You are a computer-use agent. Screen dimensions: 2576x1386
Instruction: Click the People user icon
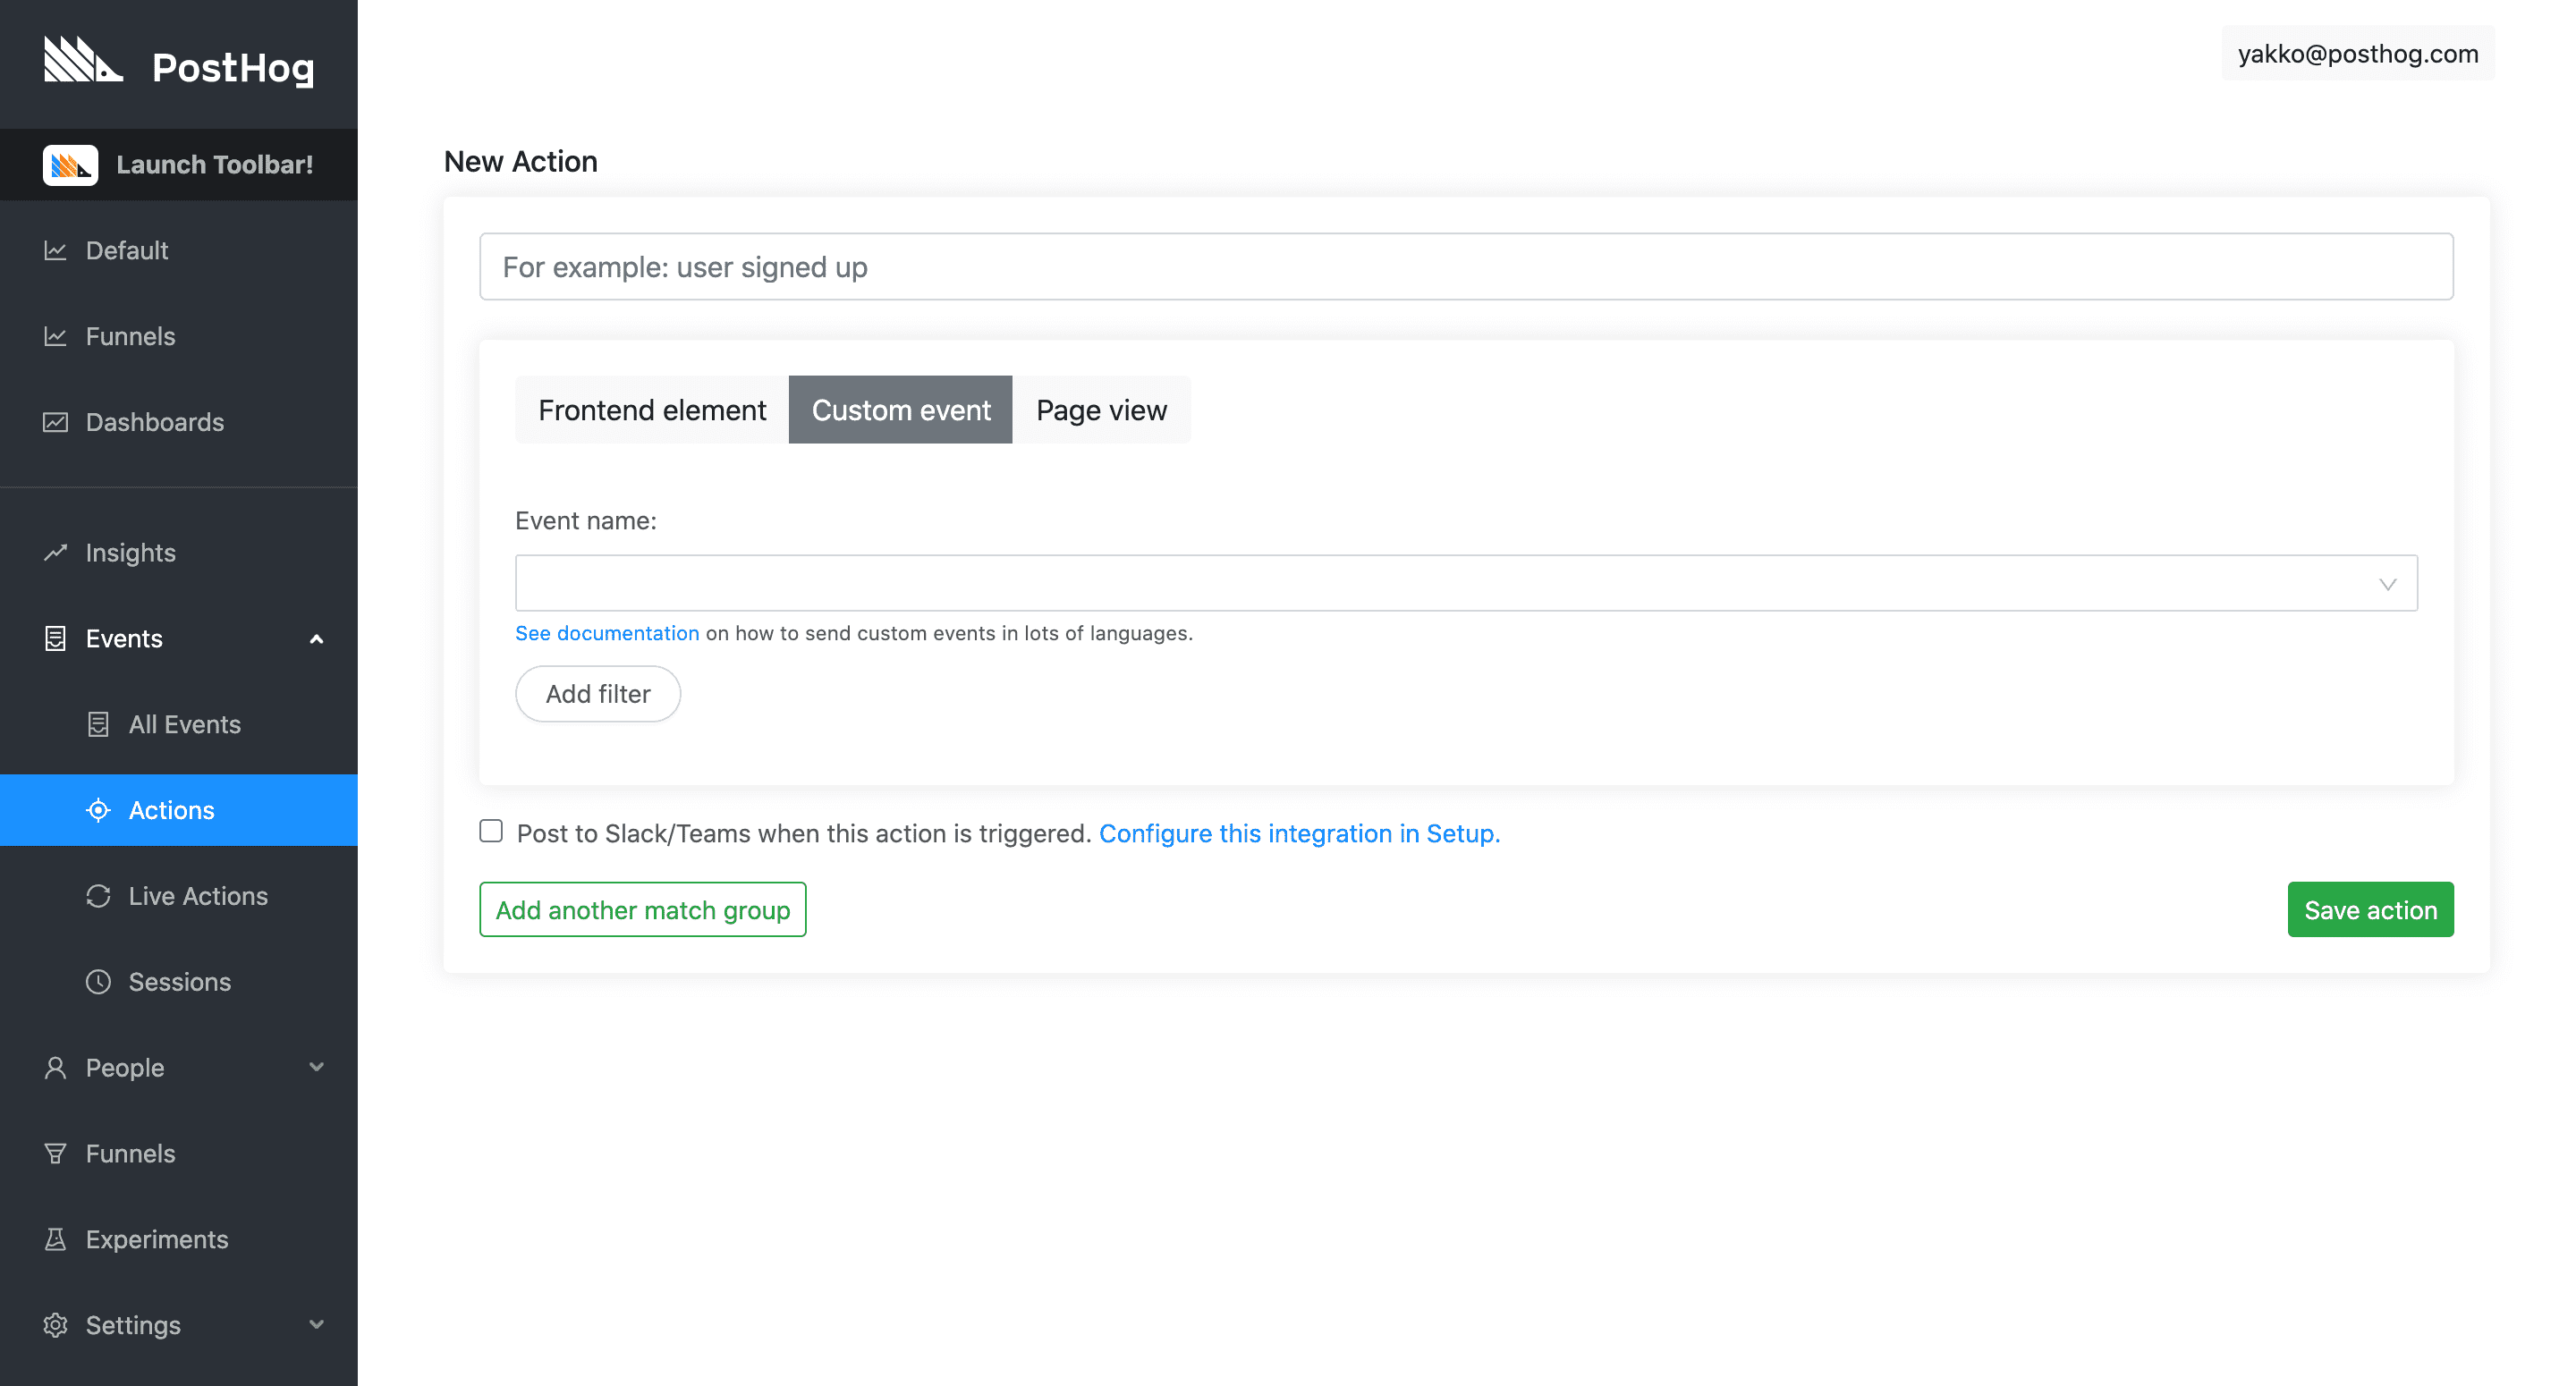55,1068
